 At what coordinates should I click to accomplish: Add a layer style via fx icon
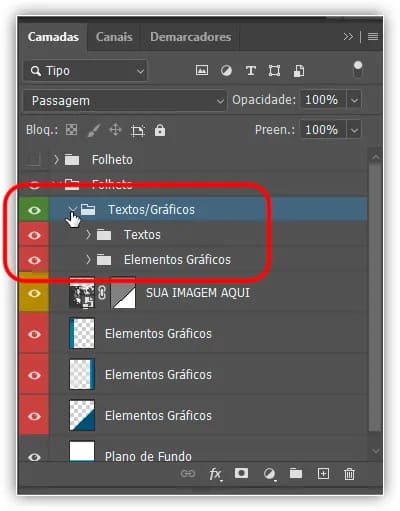pyautogui.click(x=216, y=474)
